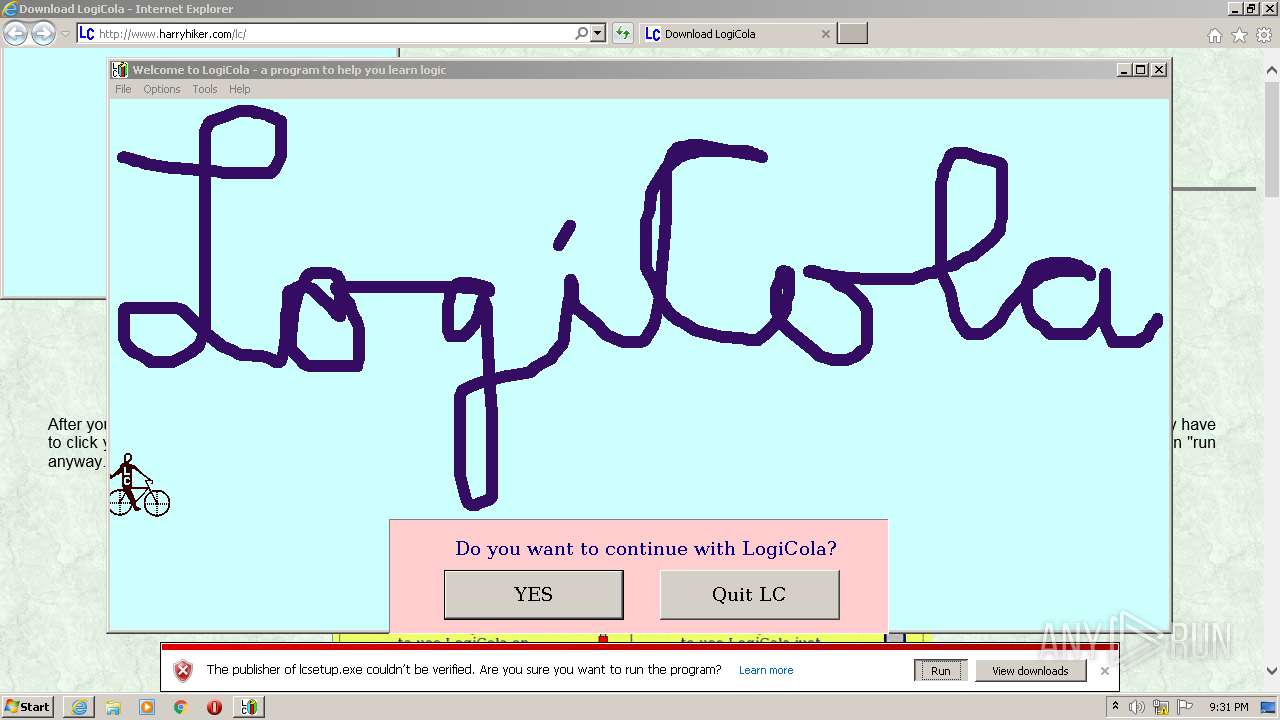The image size is (1280, 720).
Task: Click the Internet Explorer icon in title bar
Action: tap(9, 9)
